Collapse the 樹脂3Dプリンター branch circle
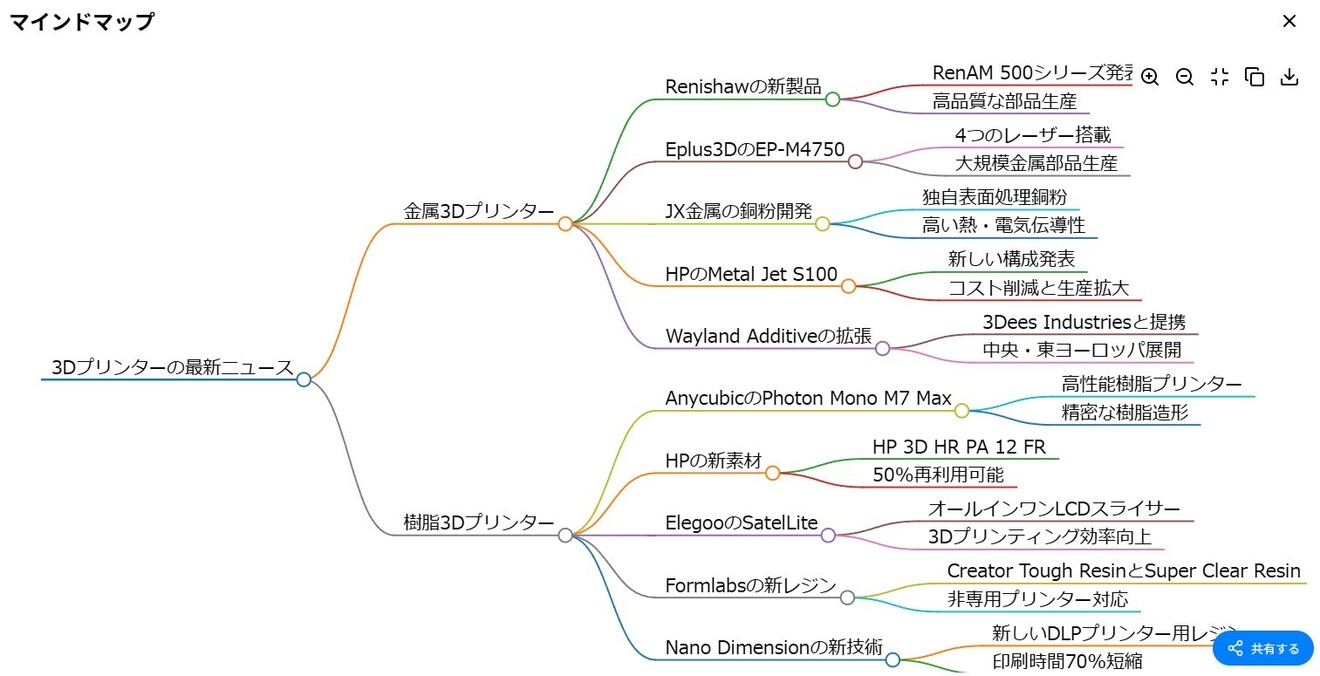This screenshot has width=1320, height=676. 565,535
